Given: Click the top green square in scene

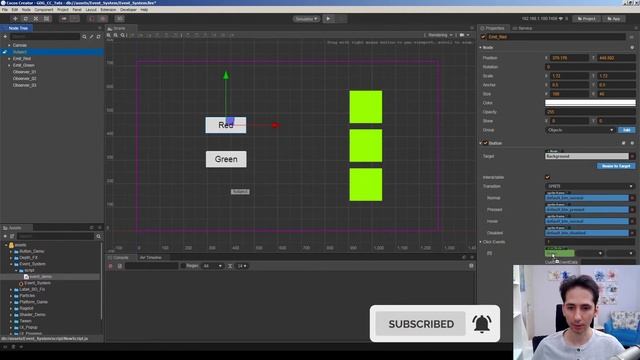Looking at the screenshot, I should coord(366,107).
